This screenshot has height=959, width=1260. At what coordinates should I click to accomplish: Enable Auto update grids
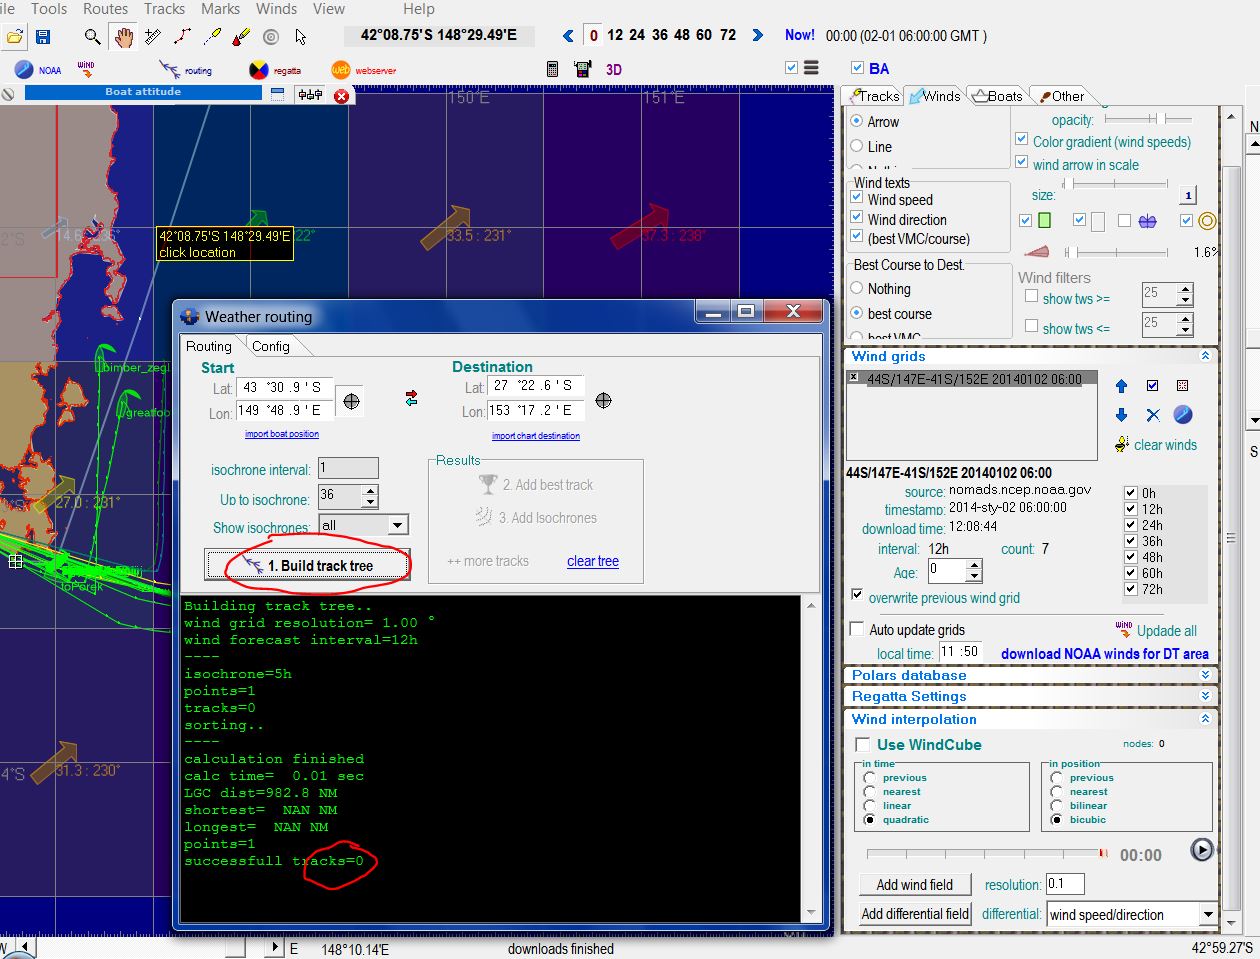[856, 629]
